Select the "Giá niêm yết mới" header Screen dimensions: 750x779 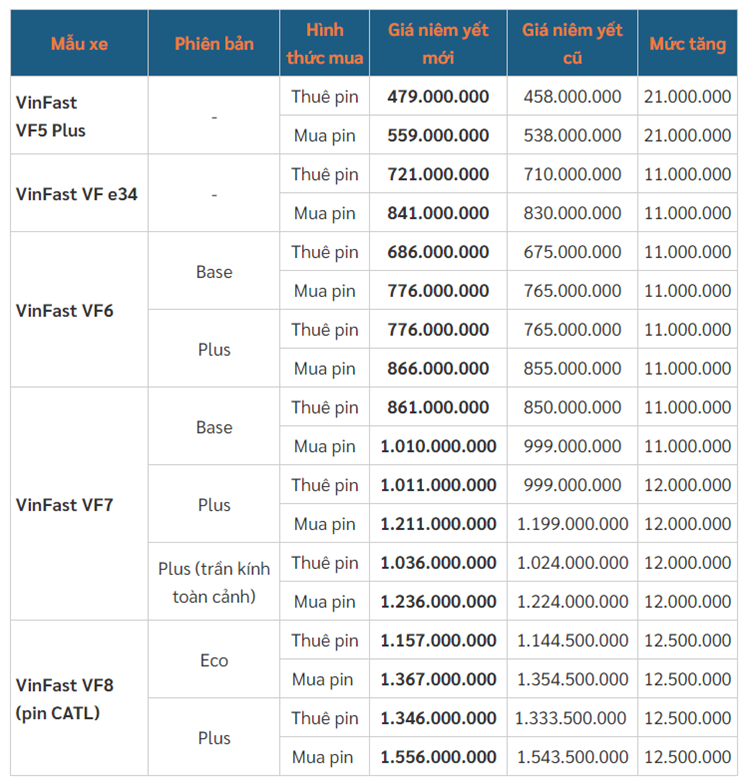(438, 44)
